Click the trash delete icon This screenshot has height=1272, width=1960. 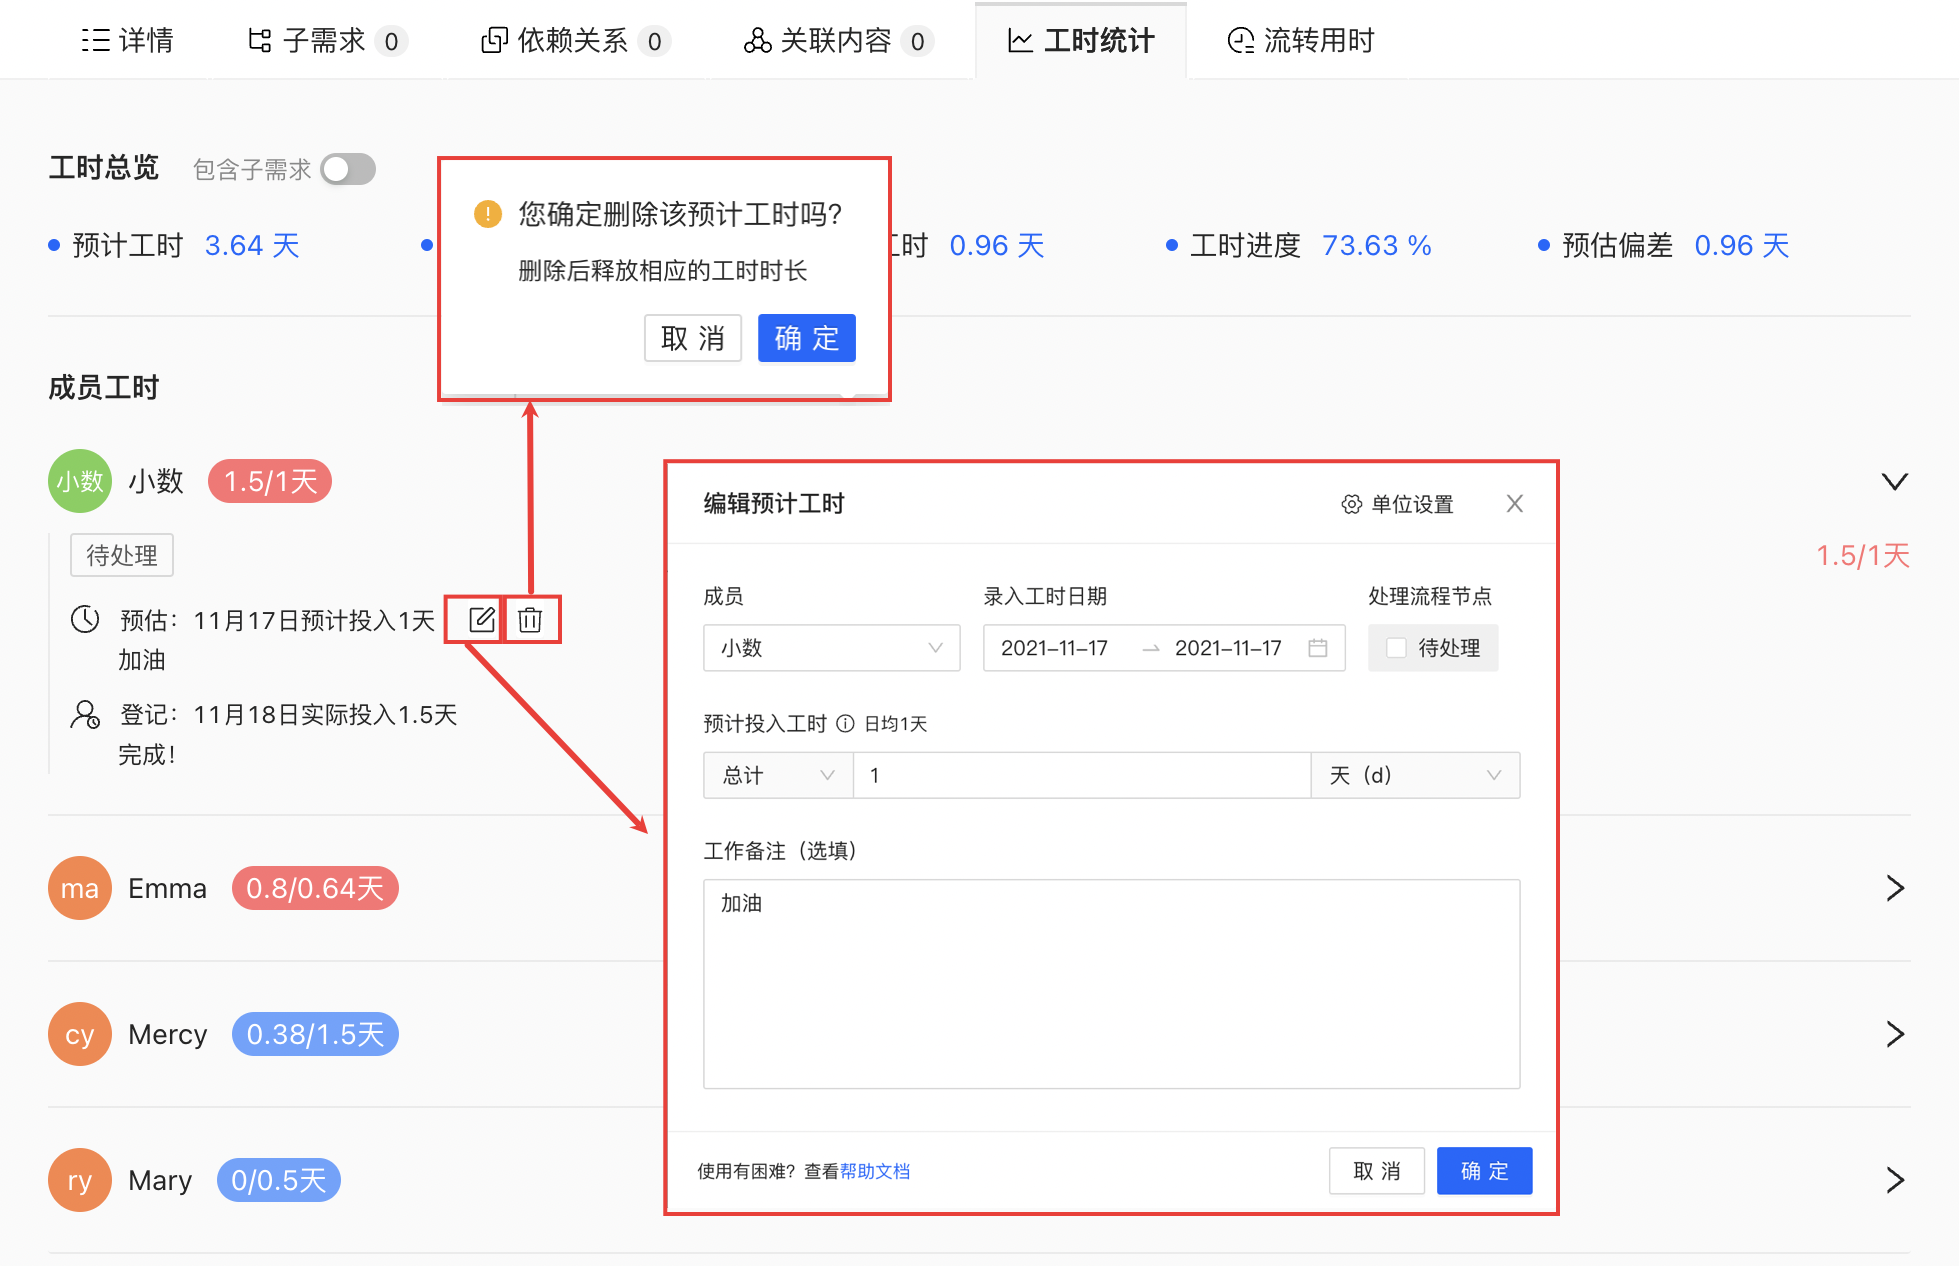(x=530, y=620)
